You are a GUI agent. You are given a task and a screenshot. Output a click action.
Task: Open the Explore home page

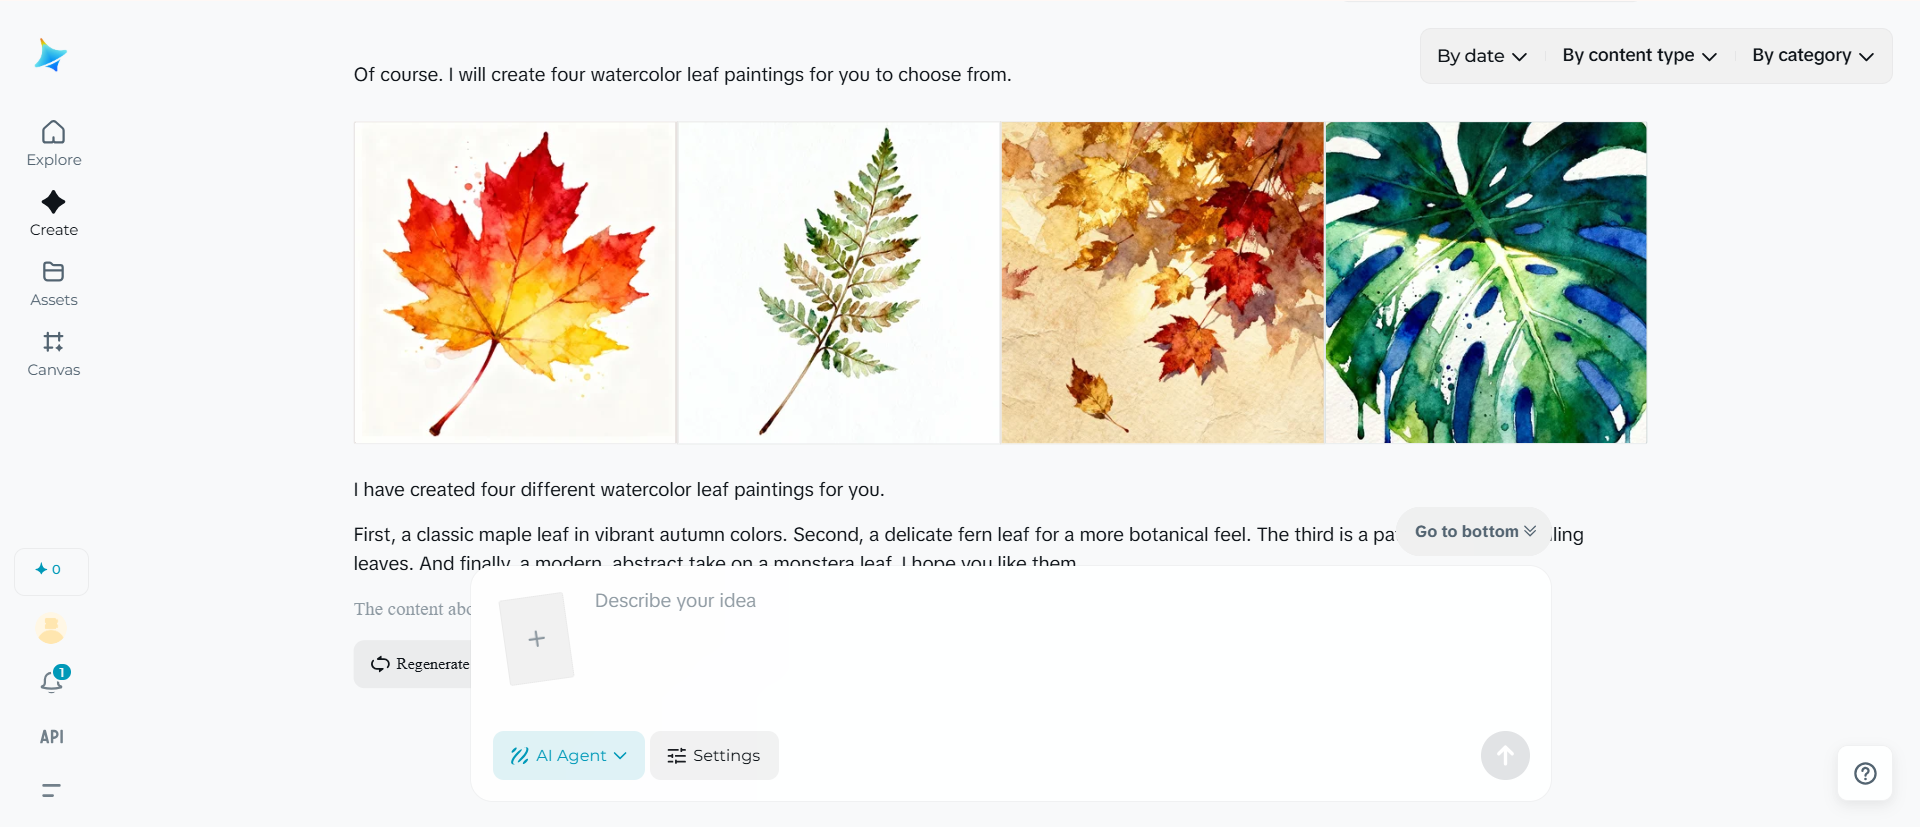(x=54, y=144)
